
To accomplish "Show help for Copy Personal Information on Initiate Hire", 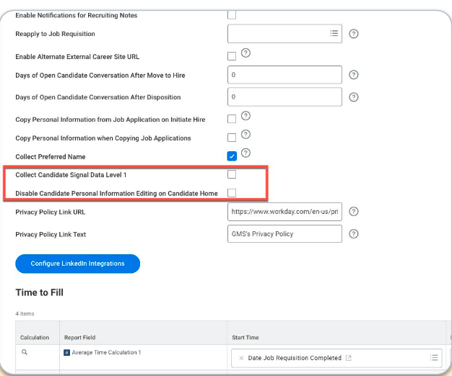I will 246,116.
